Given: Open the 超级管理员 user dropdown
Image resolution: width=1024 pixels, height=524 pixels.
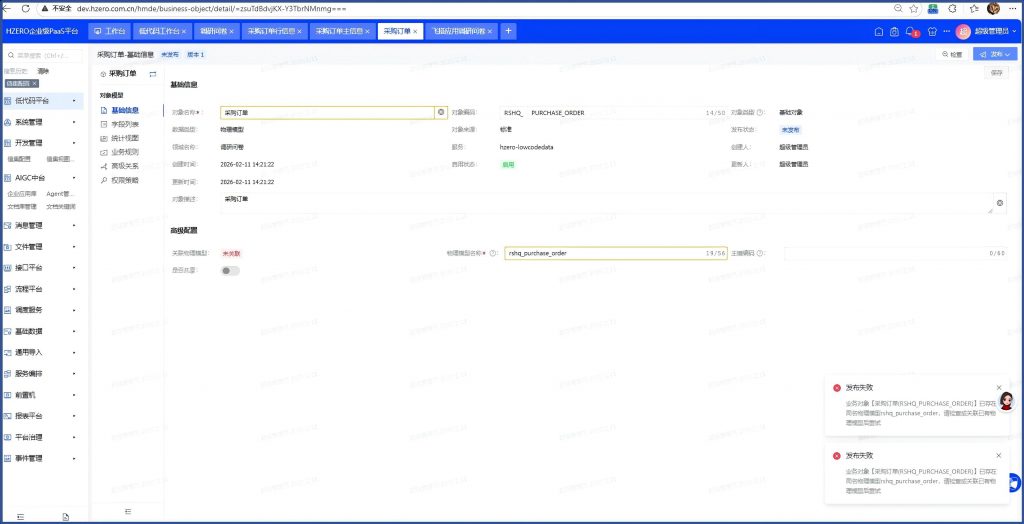Looking at the screenshot, I should tap(987, 31).
